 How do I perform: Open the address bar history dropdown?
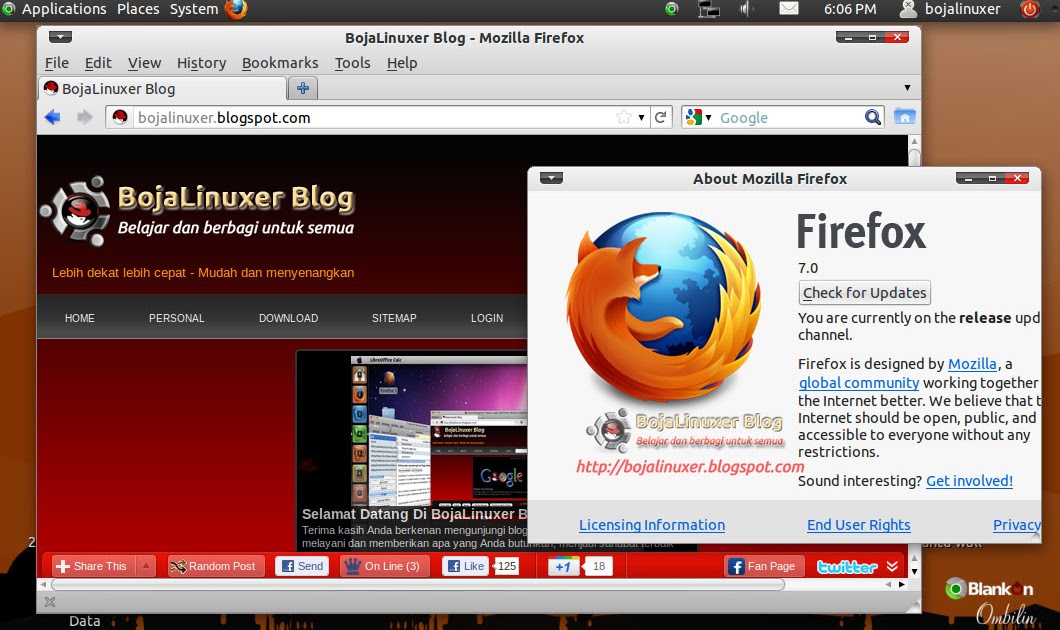click(641, 118)
